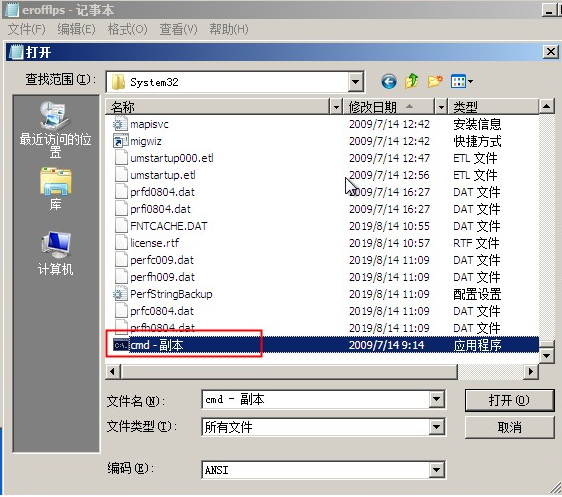Click 快捷方式 type of migwiz
This screenshot has width=562, height=497.
[477, 141]
